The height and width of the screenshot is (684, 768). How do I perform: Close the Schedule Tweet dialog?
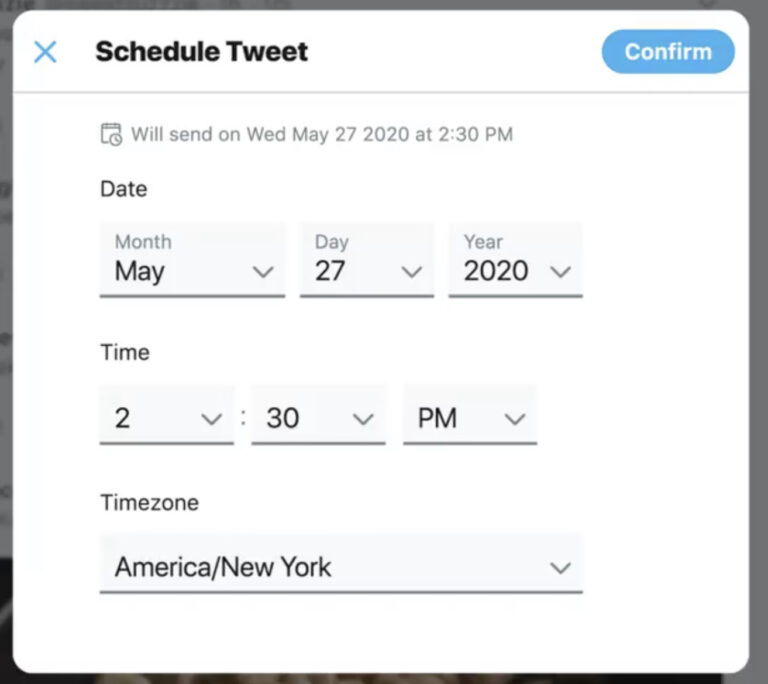point(45,52)
